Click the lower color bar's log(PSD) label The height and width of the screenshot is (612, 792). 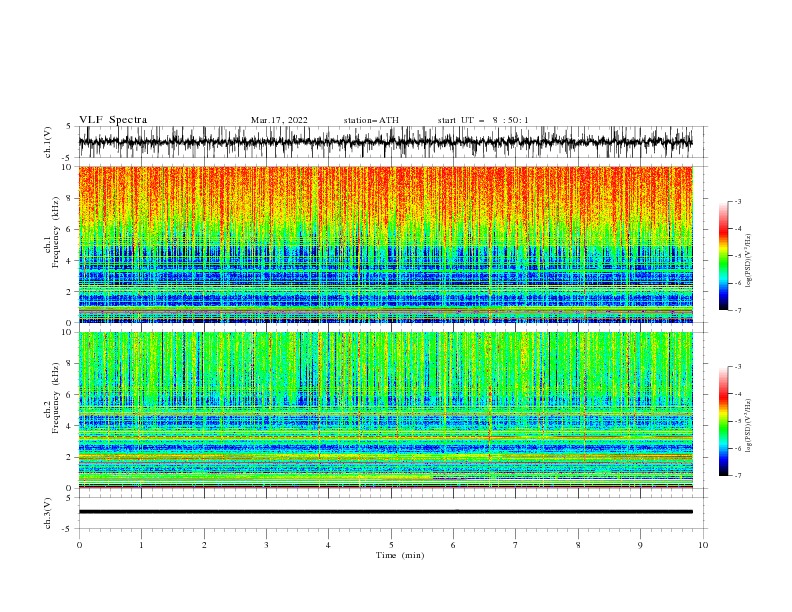749,426
